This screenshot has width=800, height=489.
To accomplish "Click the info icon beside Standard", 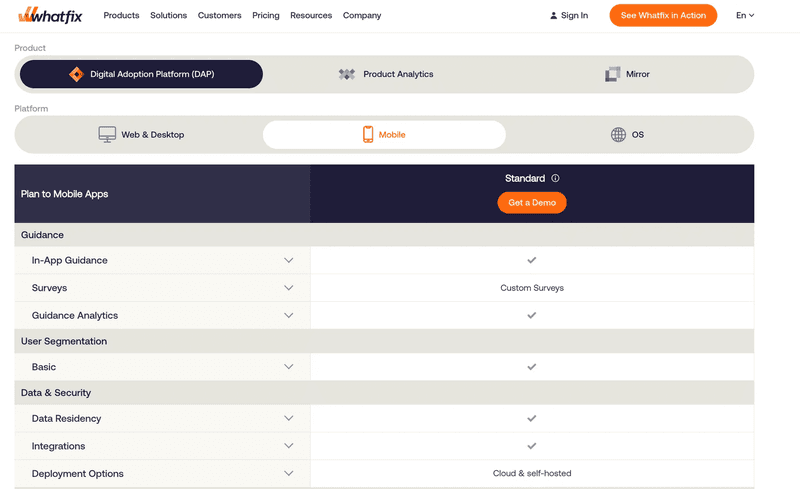I will coord(555,178).
